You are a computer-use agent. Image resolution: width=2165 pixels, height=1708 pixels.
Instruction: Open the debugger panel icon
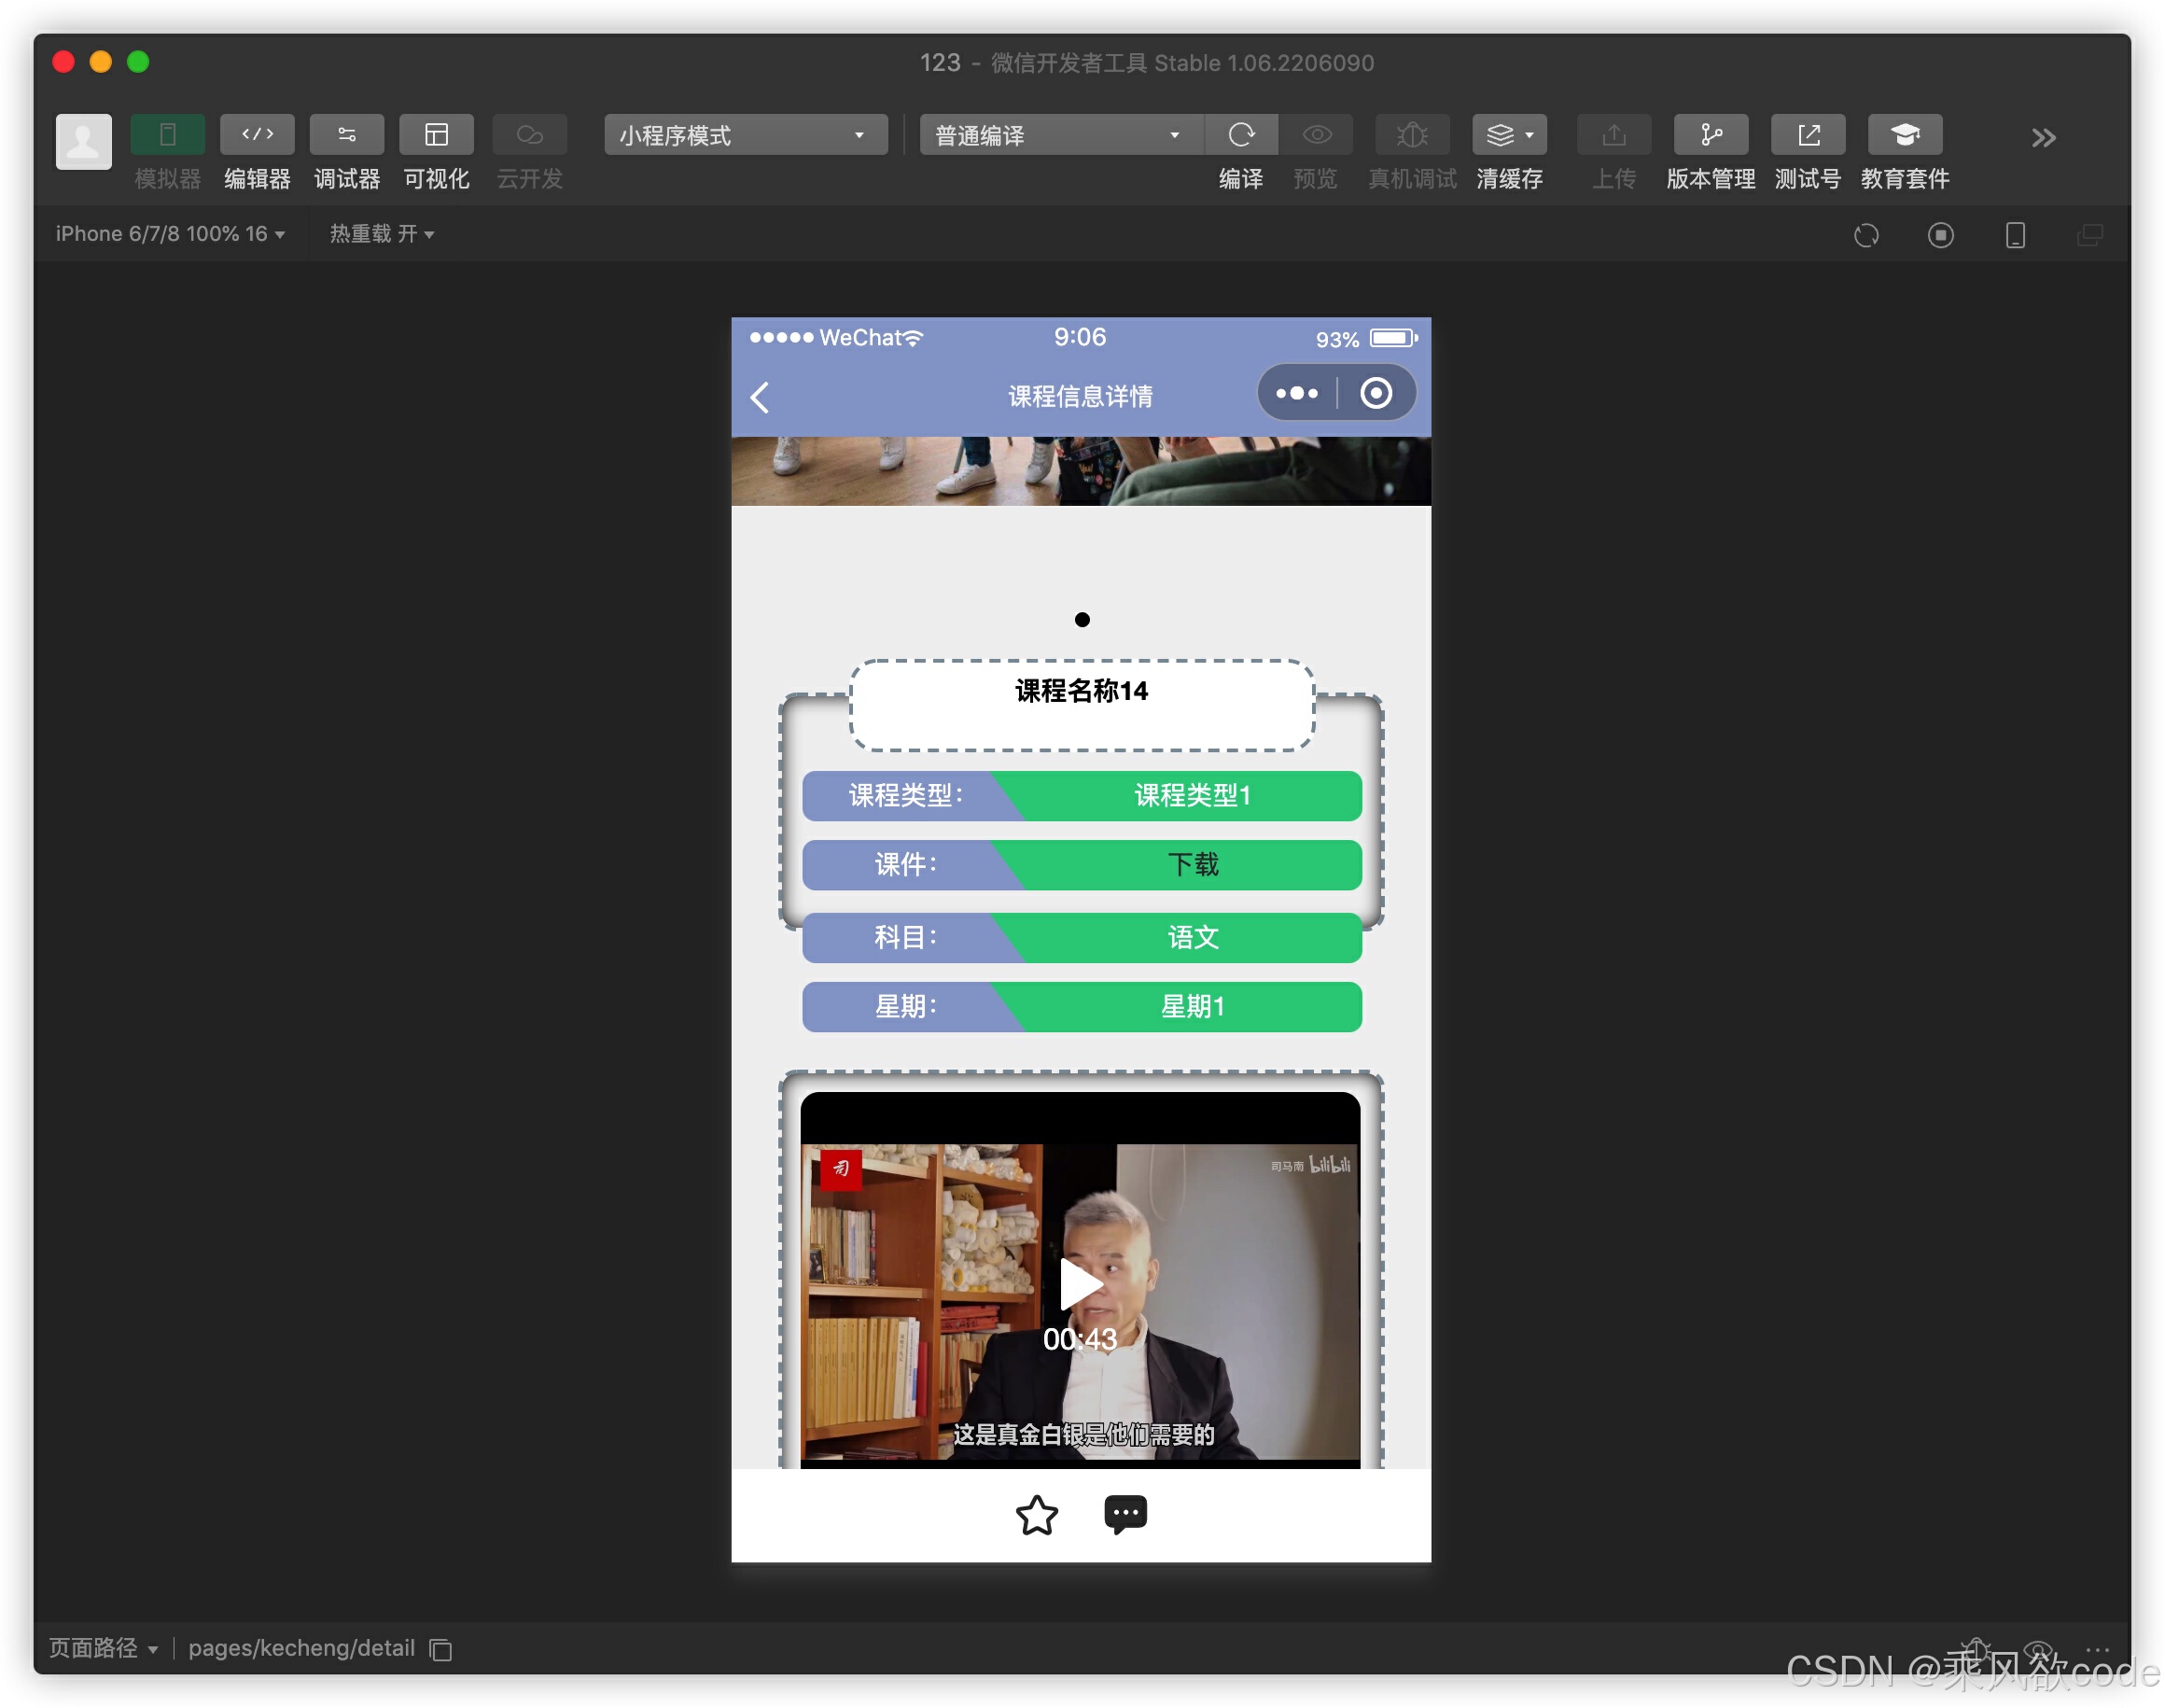point(347,135)
